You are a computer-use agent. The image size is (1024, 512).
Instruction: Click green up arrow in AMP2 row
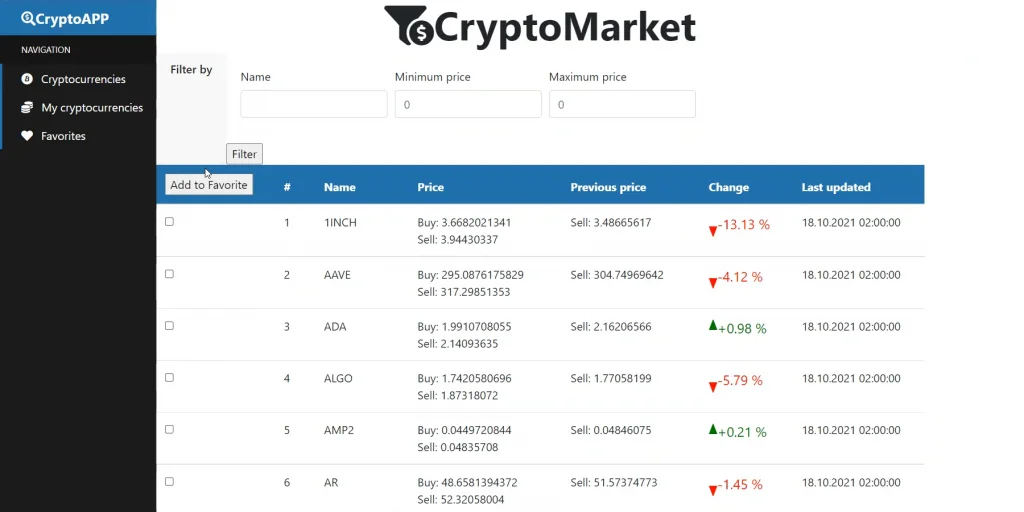tap(712, 428)
